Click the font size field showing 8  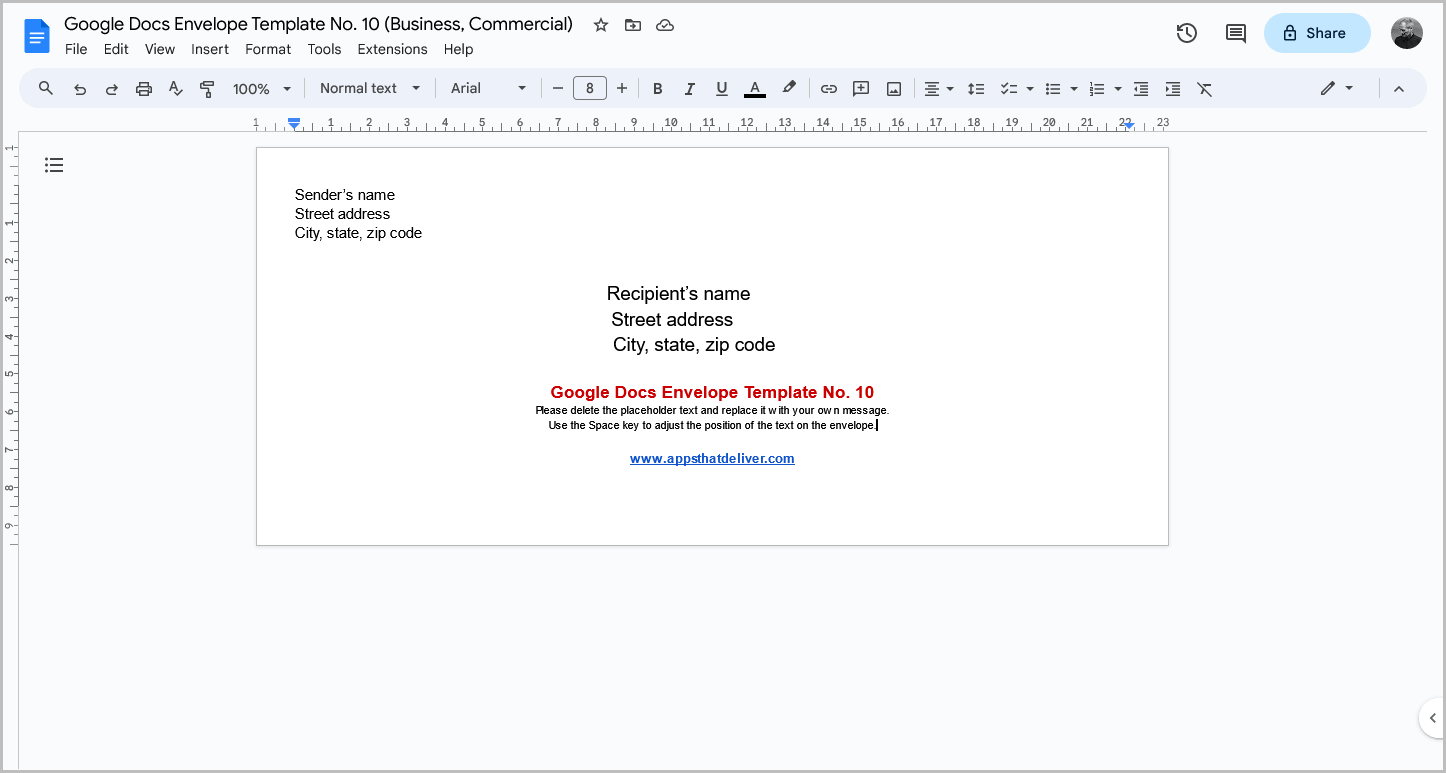pos(590,89)
